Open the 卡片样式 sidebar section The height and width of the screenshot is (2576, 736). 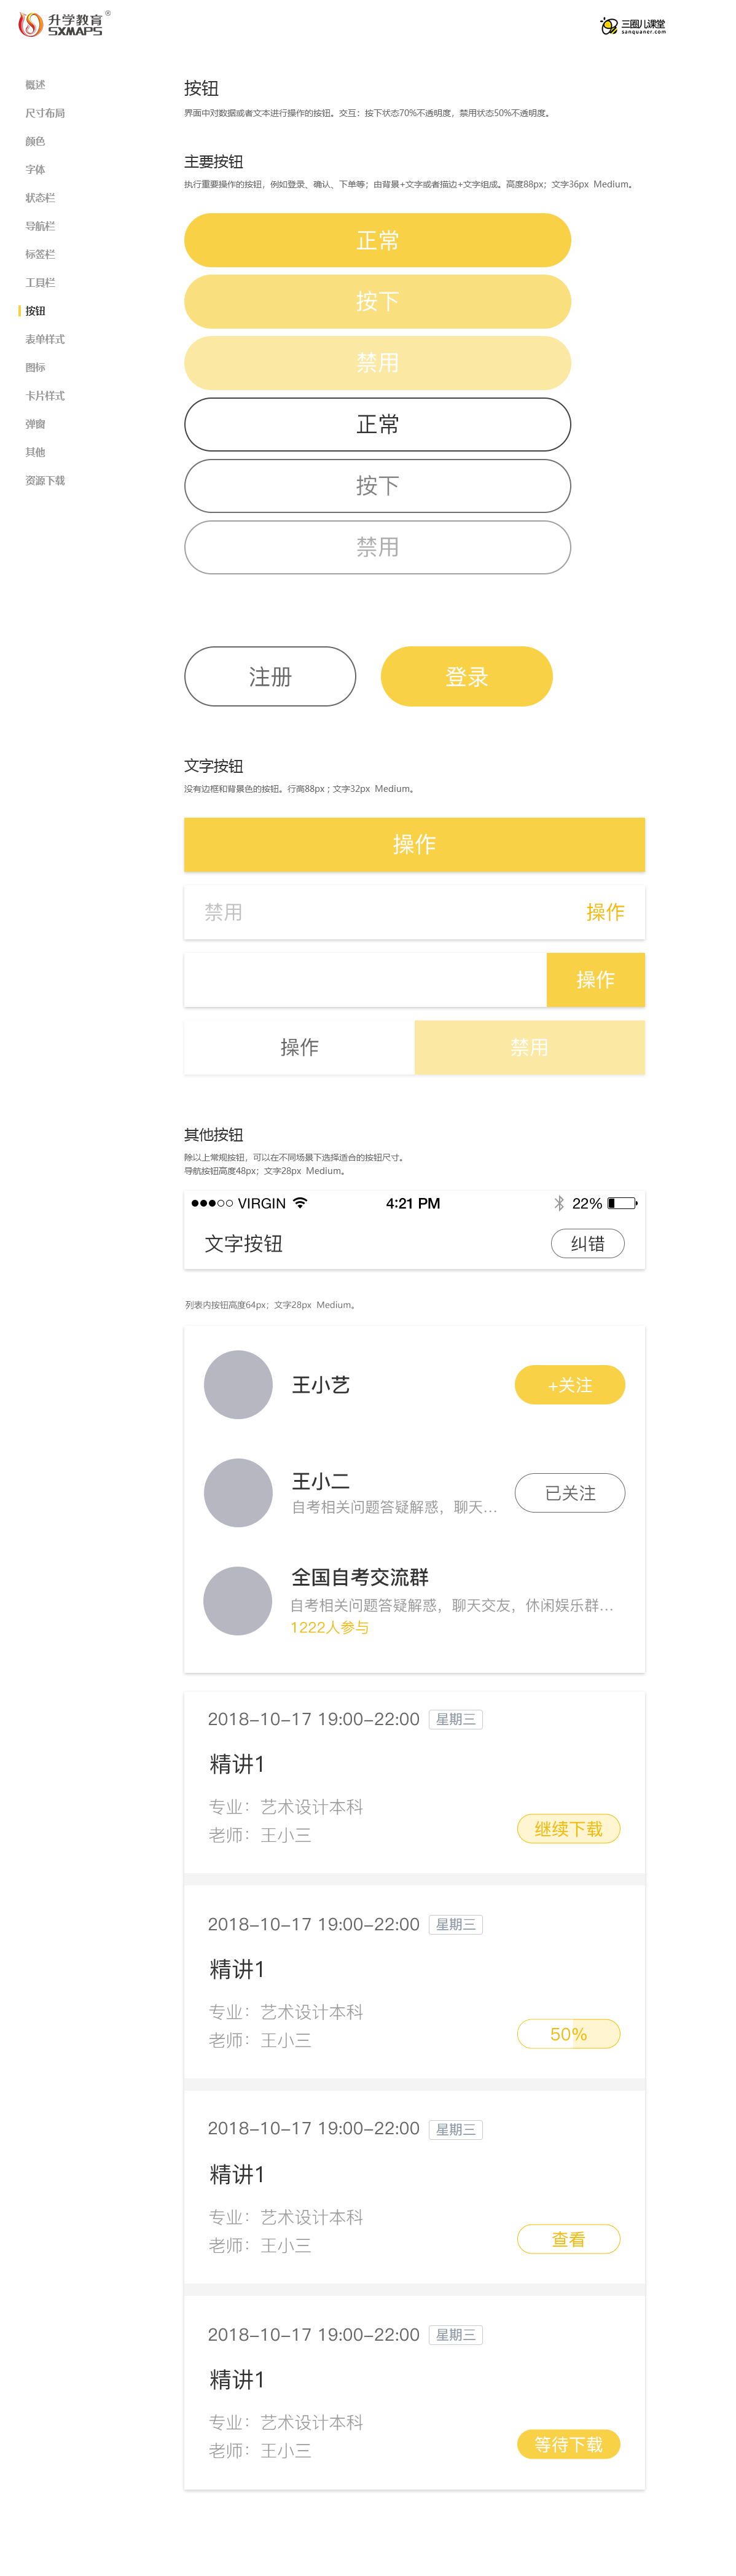[x=45, y=396]
